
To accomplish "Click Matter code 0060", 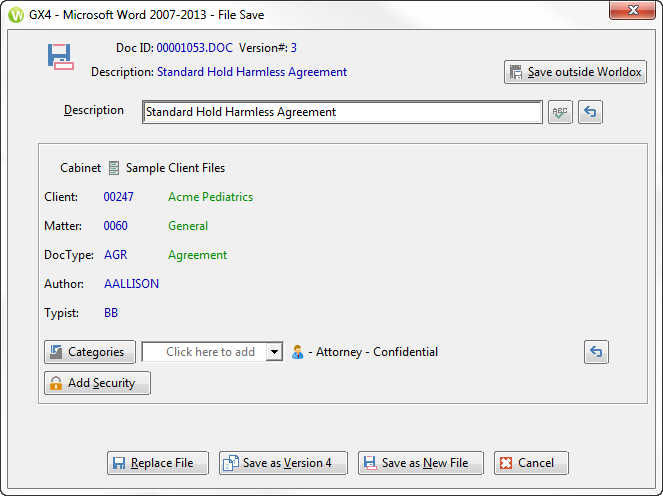I will [x=115, y=226].
